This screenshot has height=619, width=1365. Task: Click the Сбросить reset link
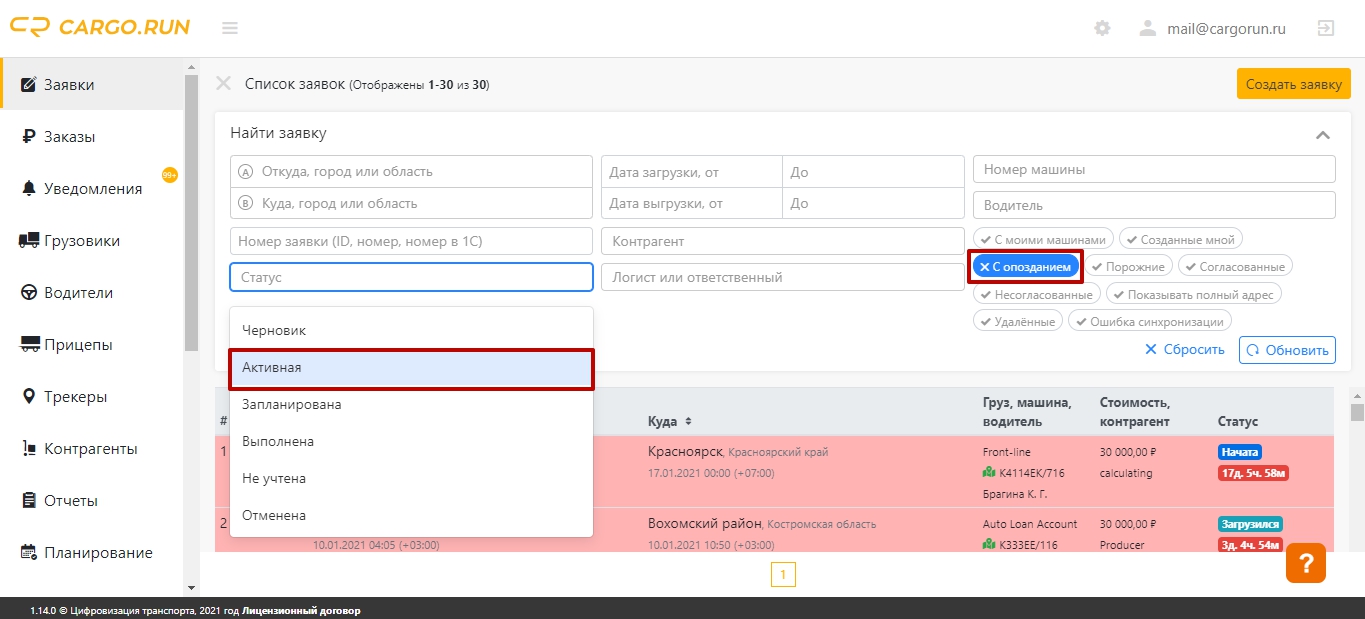pyautogui.click(x=1184, y=350)
